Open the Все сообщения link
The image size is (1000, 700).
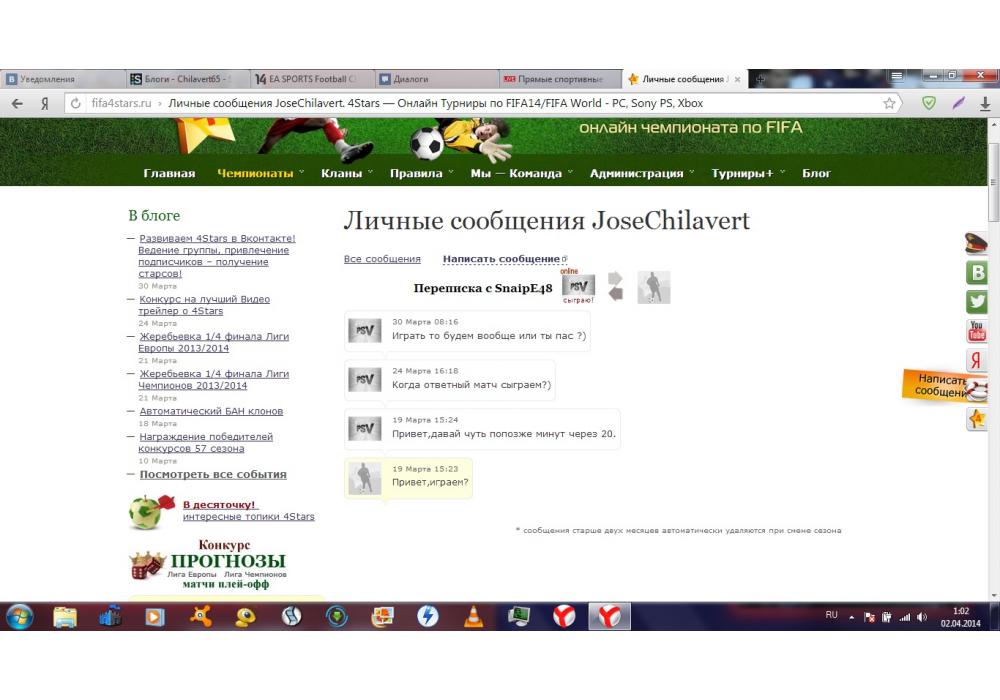pyautogui.click(x=382, y=259)
